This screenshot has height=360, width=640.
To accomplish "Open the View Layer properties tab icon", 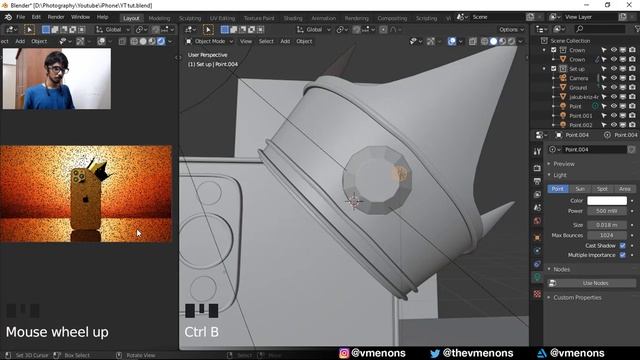I will [537, 194].
